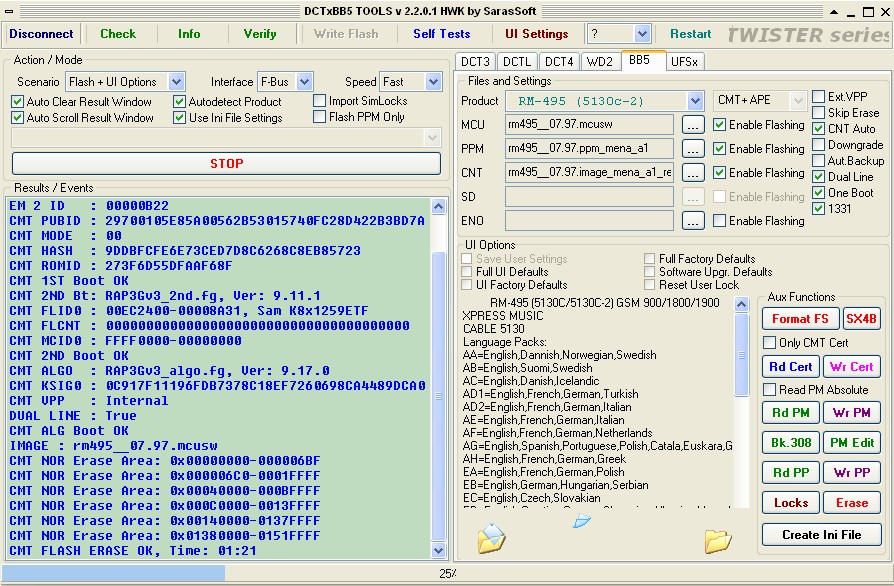Switch to DCT4 tab
The height and width of the screenshot is (586, 894).
tap(559, 62)
